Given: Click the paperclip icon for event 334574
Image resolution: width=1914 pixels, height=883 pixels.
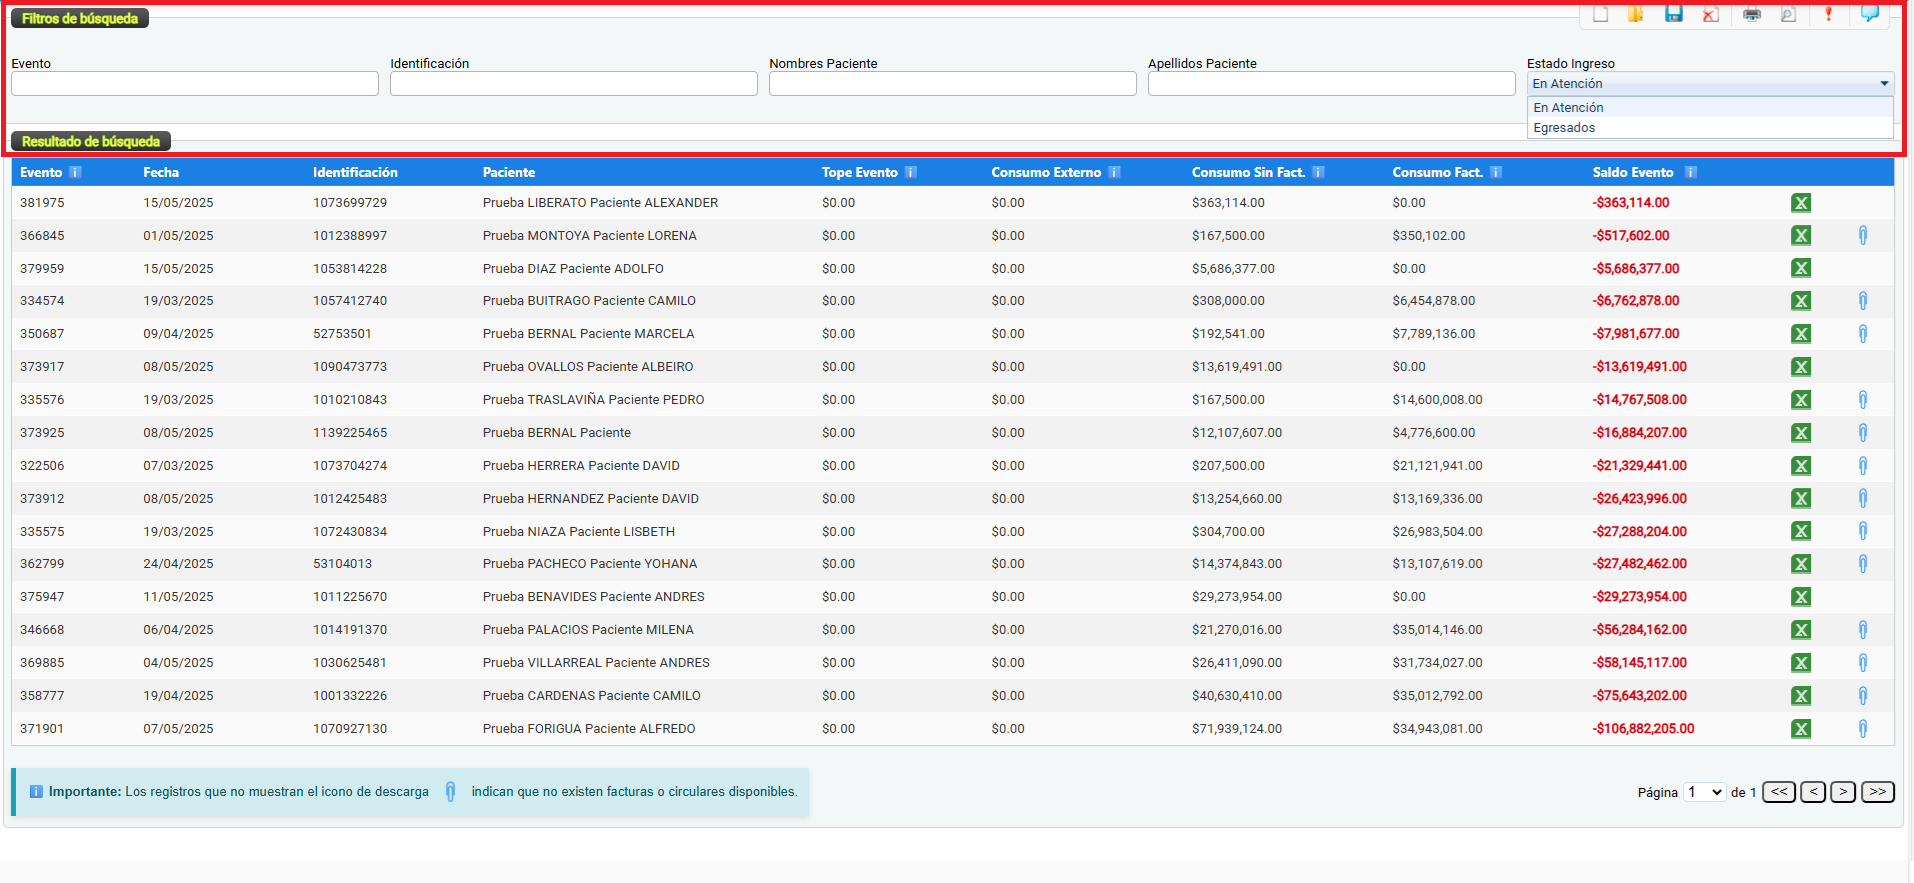Looking at the screenshot, I should coord(1863,301).
